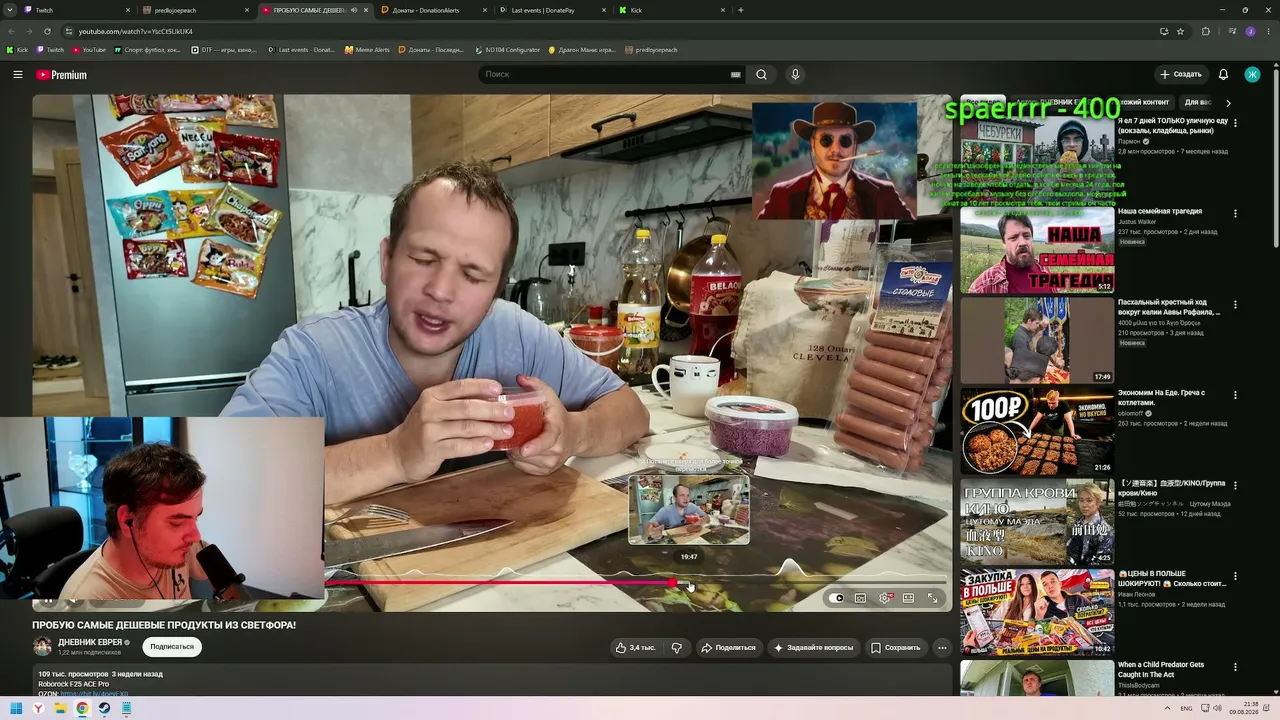Screen dimensions: 1280x720
Task: Open Chrome from the taskbar
Action: [x=82, y=709]
